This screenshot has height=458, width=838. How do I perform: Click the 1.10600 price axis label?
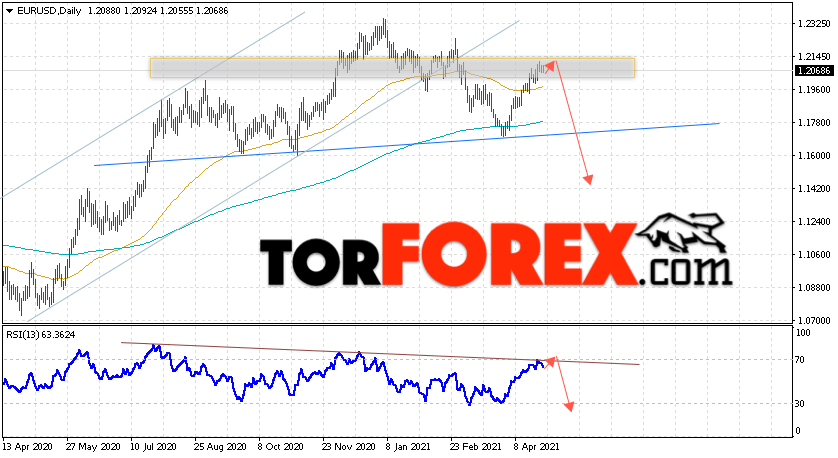click(814, 255)
